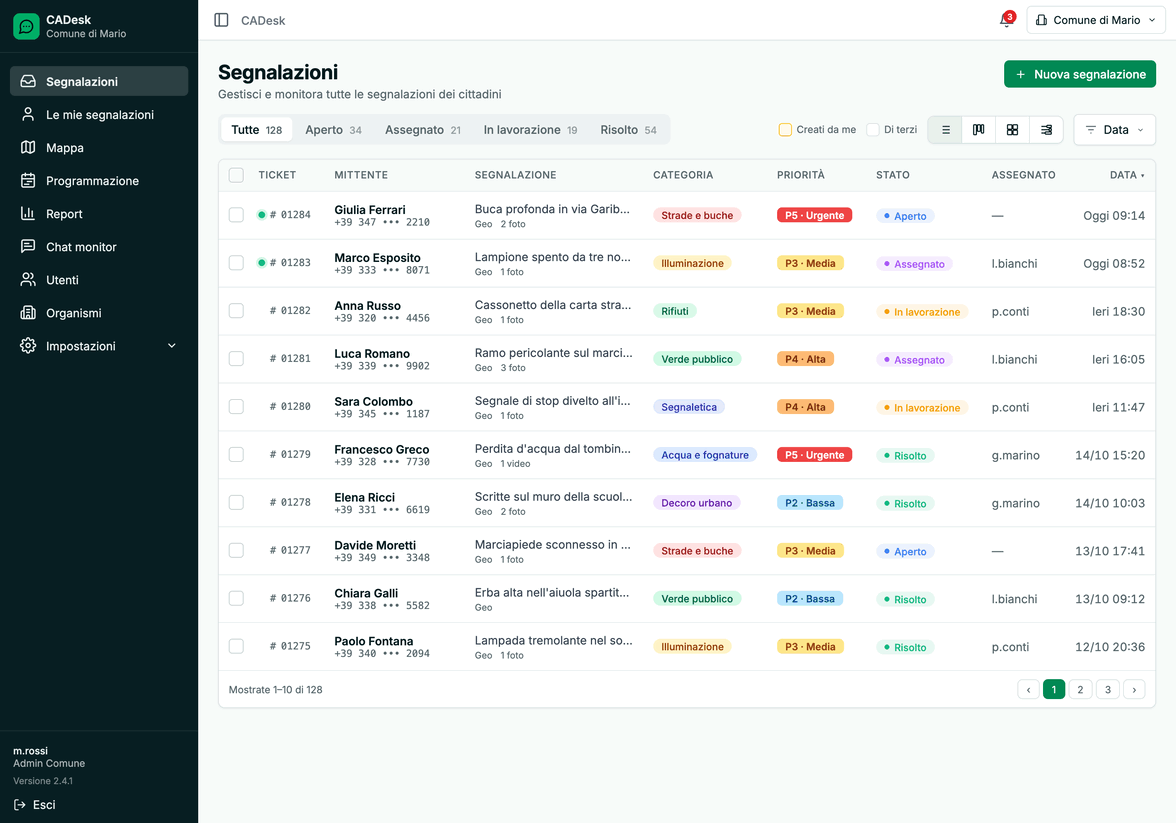1176x823 pixels.
Task: Click the Nuova segnalazione button
Action: [1080, 74]
